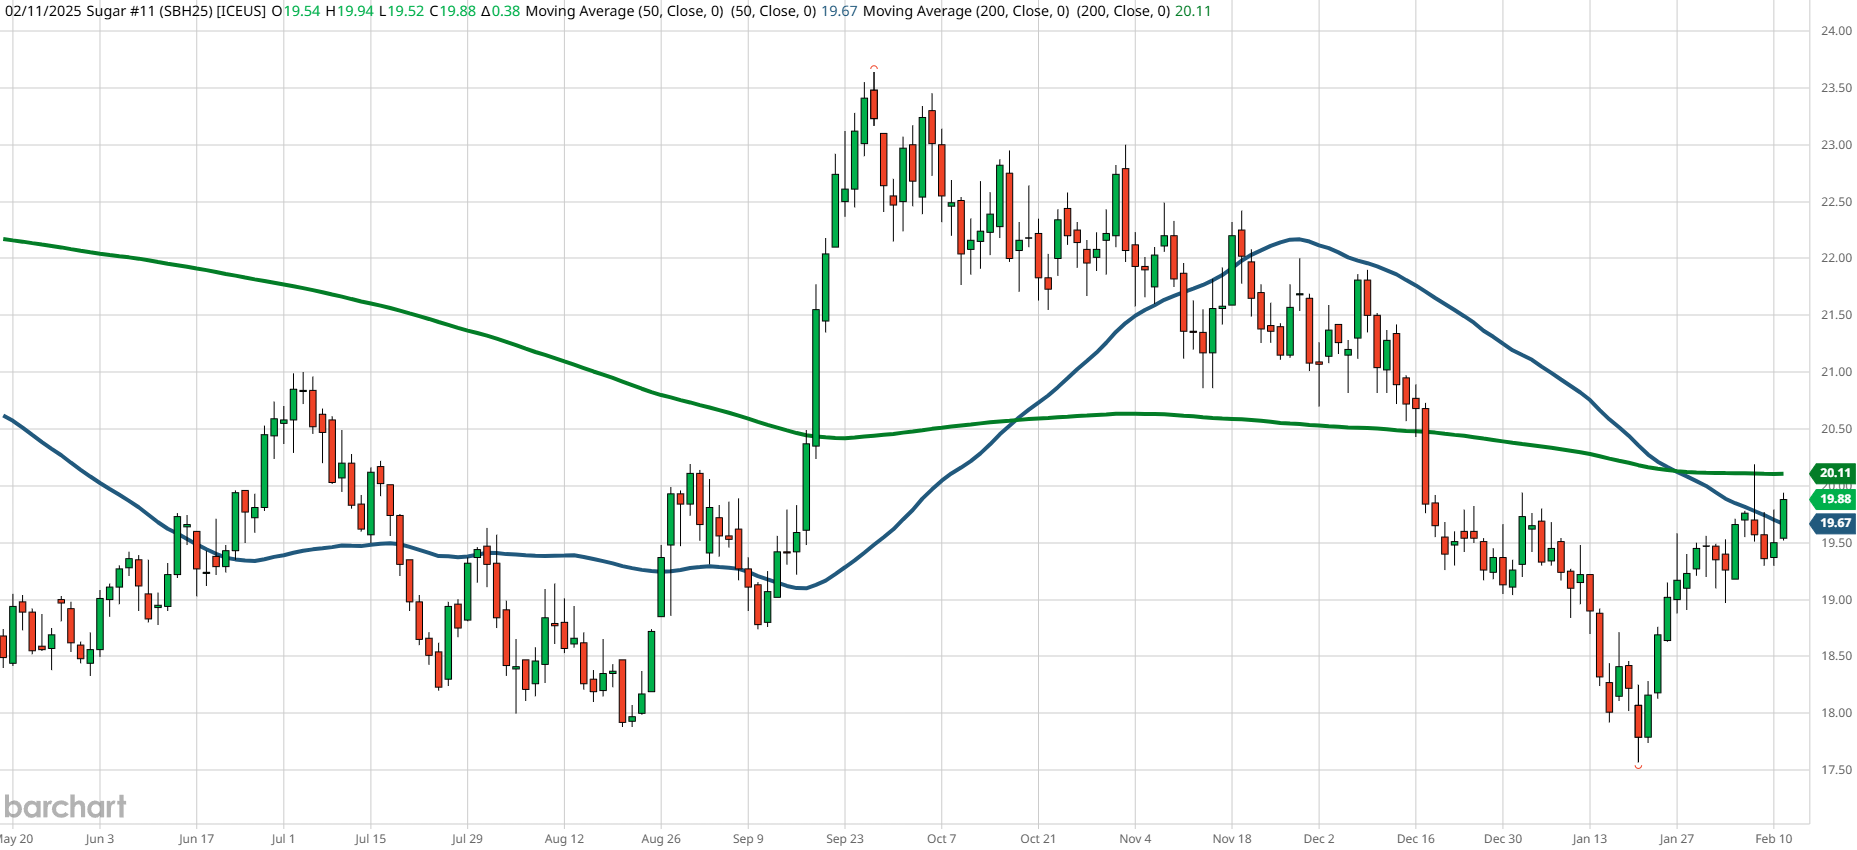Click the Feb 10 date label
Screen dimensions: 1857x850
[1774, 839]
